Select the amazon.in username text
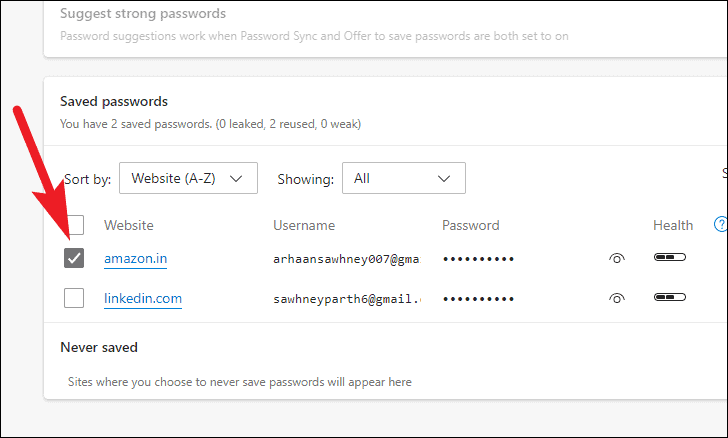728x438 pixels. [346, 259]
